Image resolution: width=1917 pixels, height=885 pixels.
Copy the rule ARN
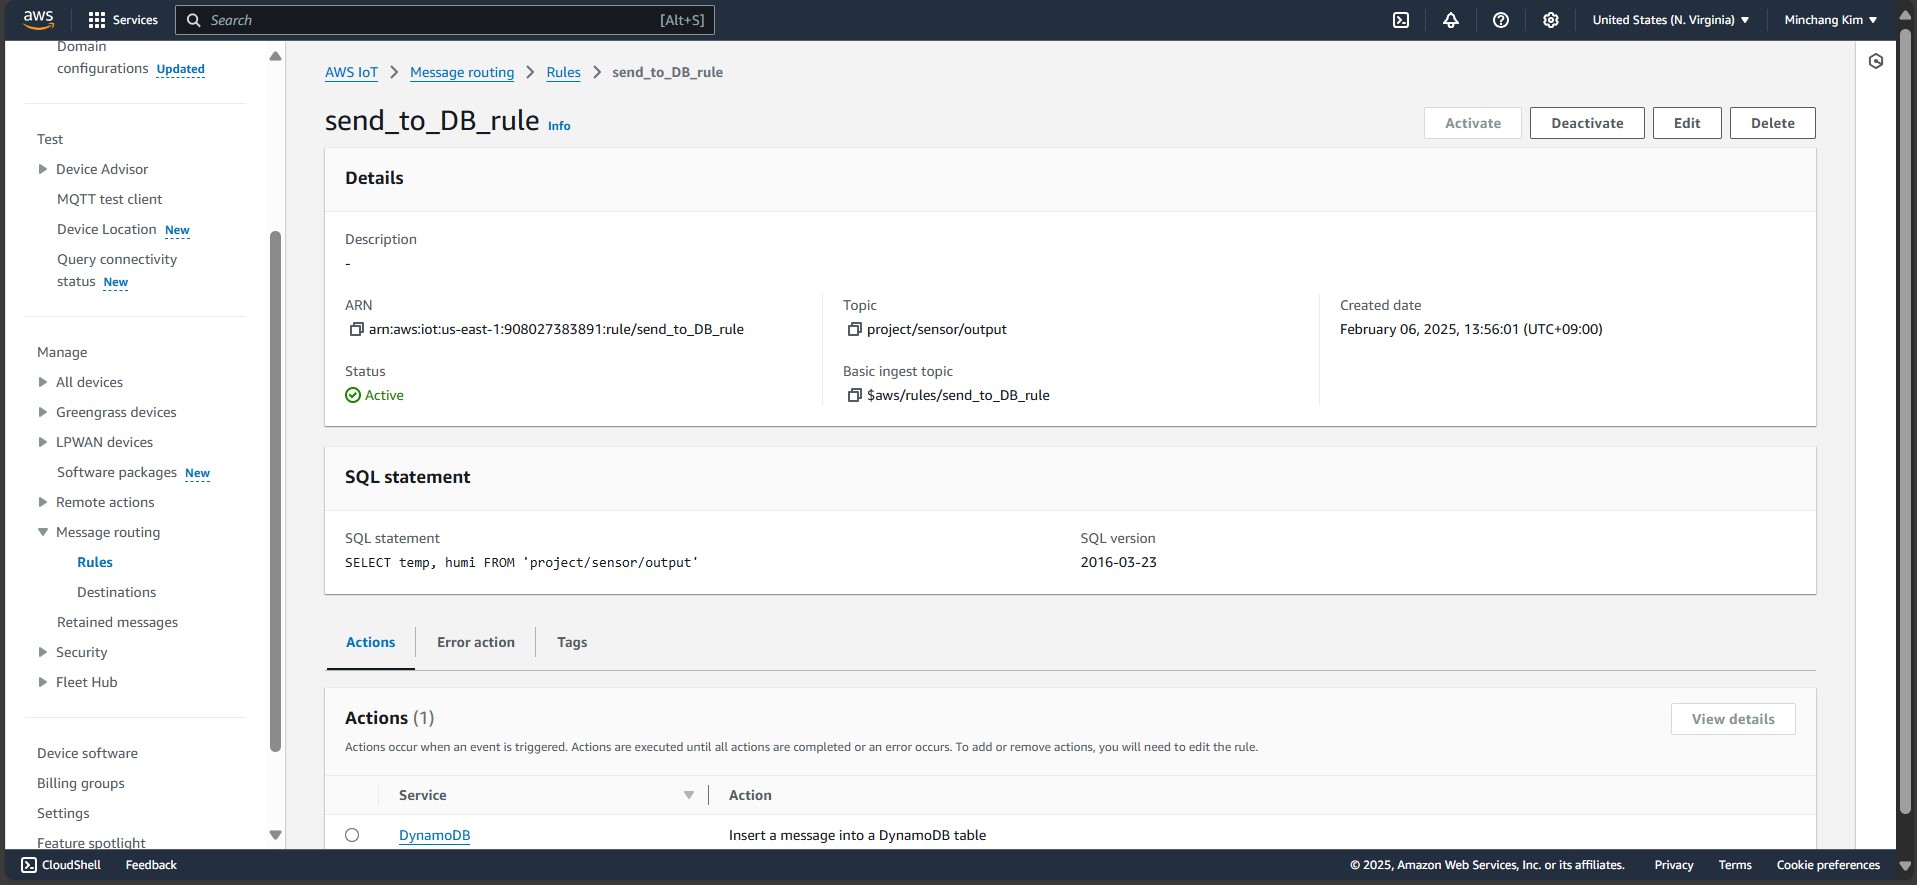pos(356,329)
